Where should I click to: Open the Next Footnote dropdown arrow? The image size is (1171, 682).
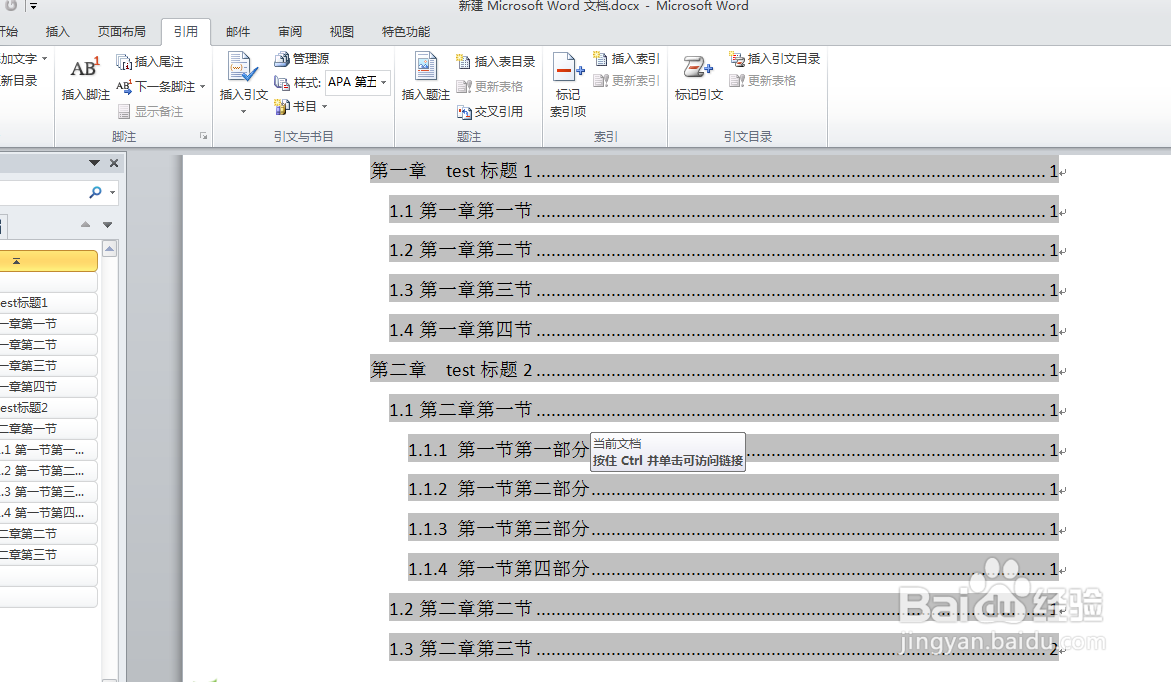202,87
